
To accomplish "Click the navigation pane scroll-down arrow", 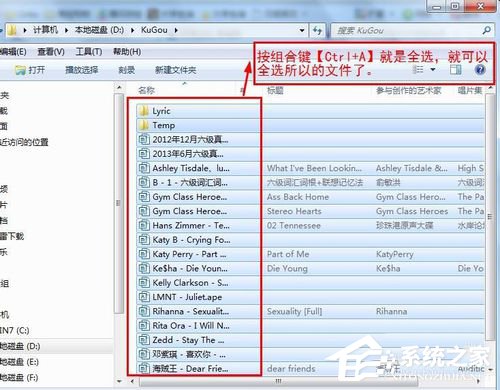I will tap(119, 381).
